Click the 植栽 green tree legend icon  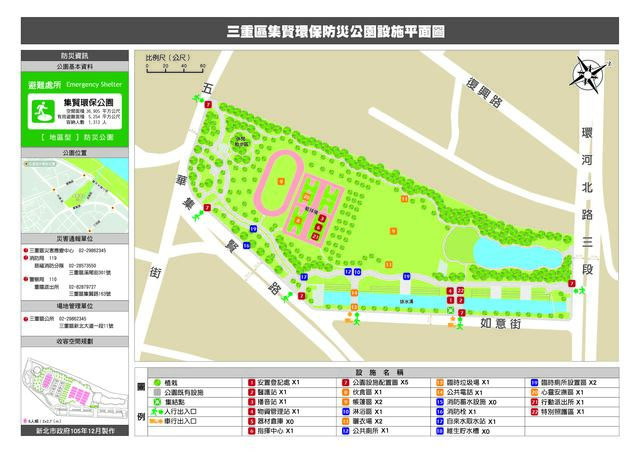tap(157, 383)
